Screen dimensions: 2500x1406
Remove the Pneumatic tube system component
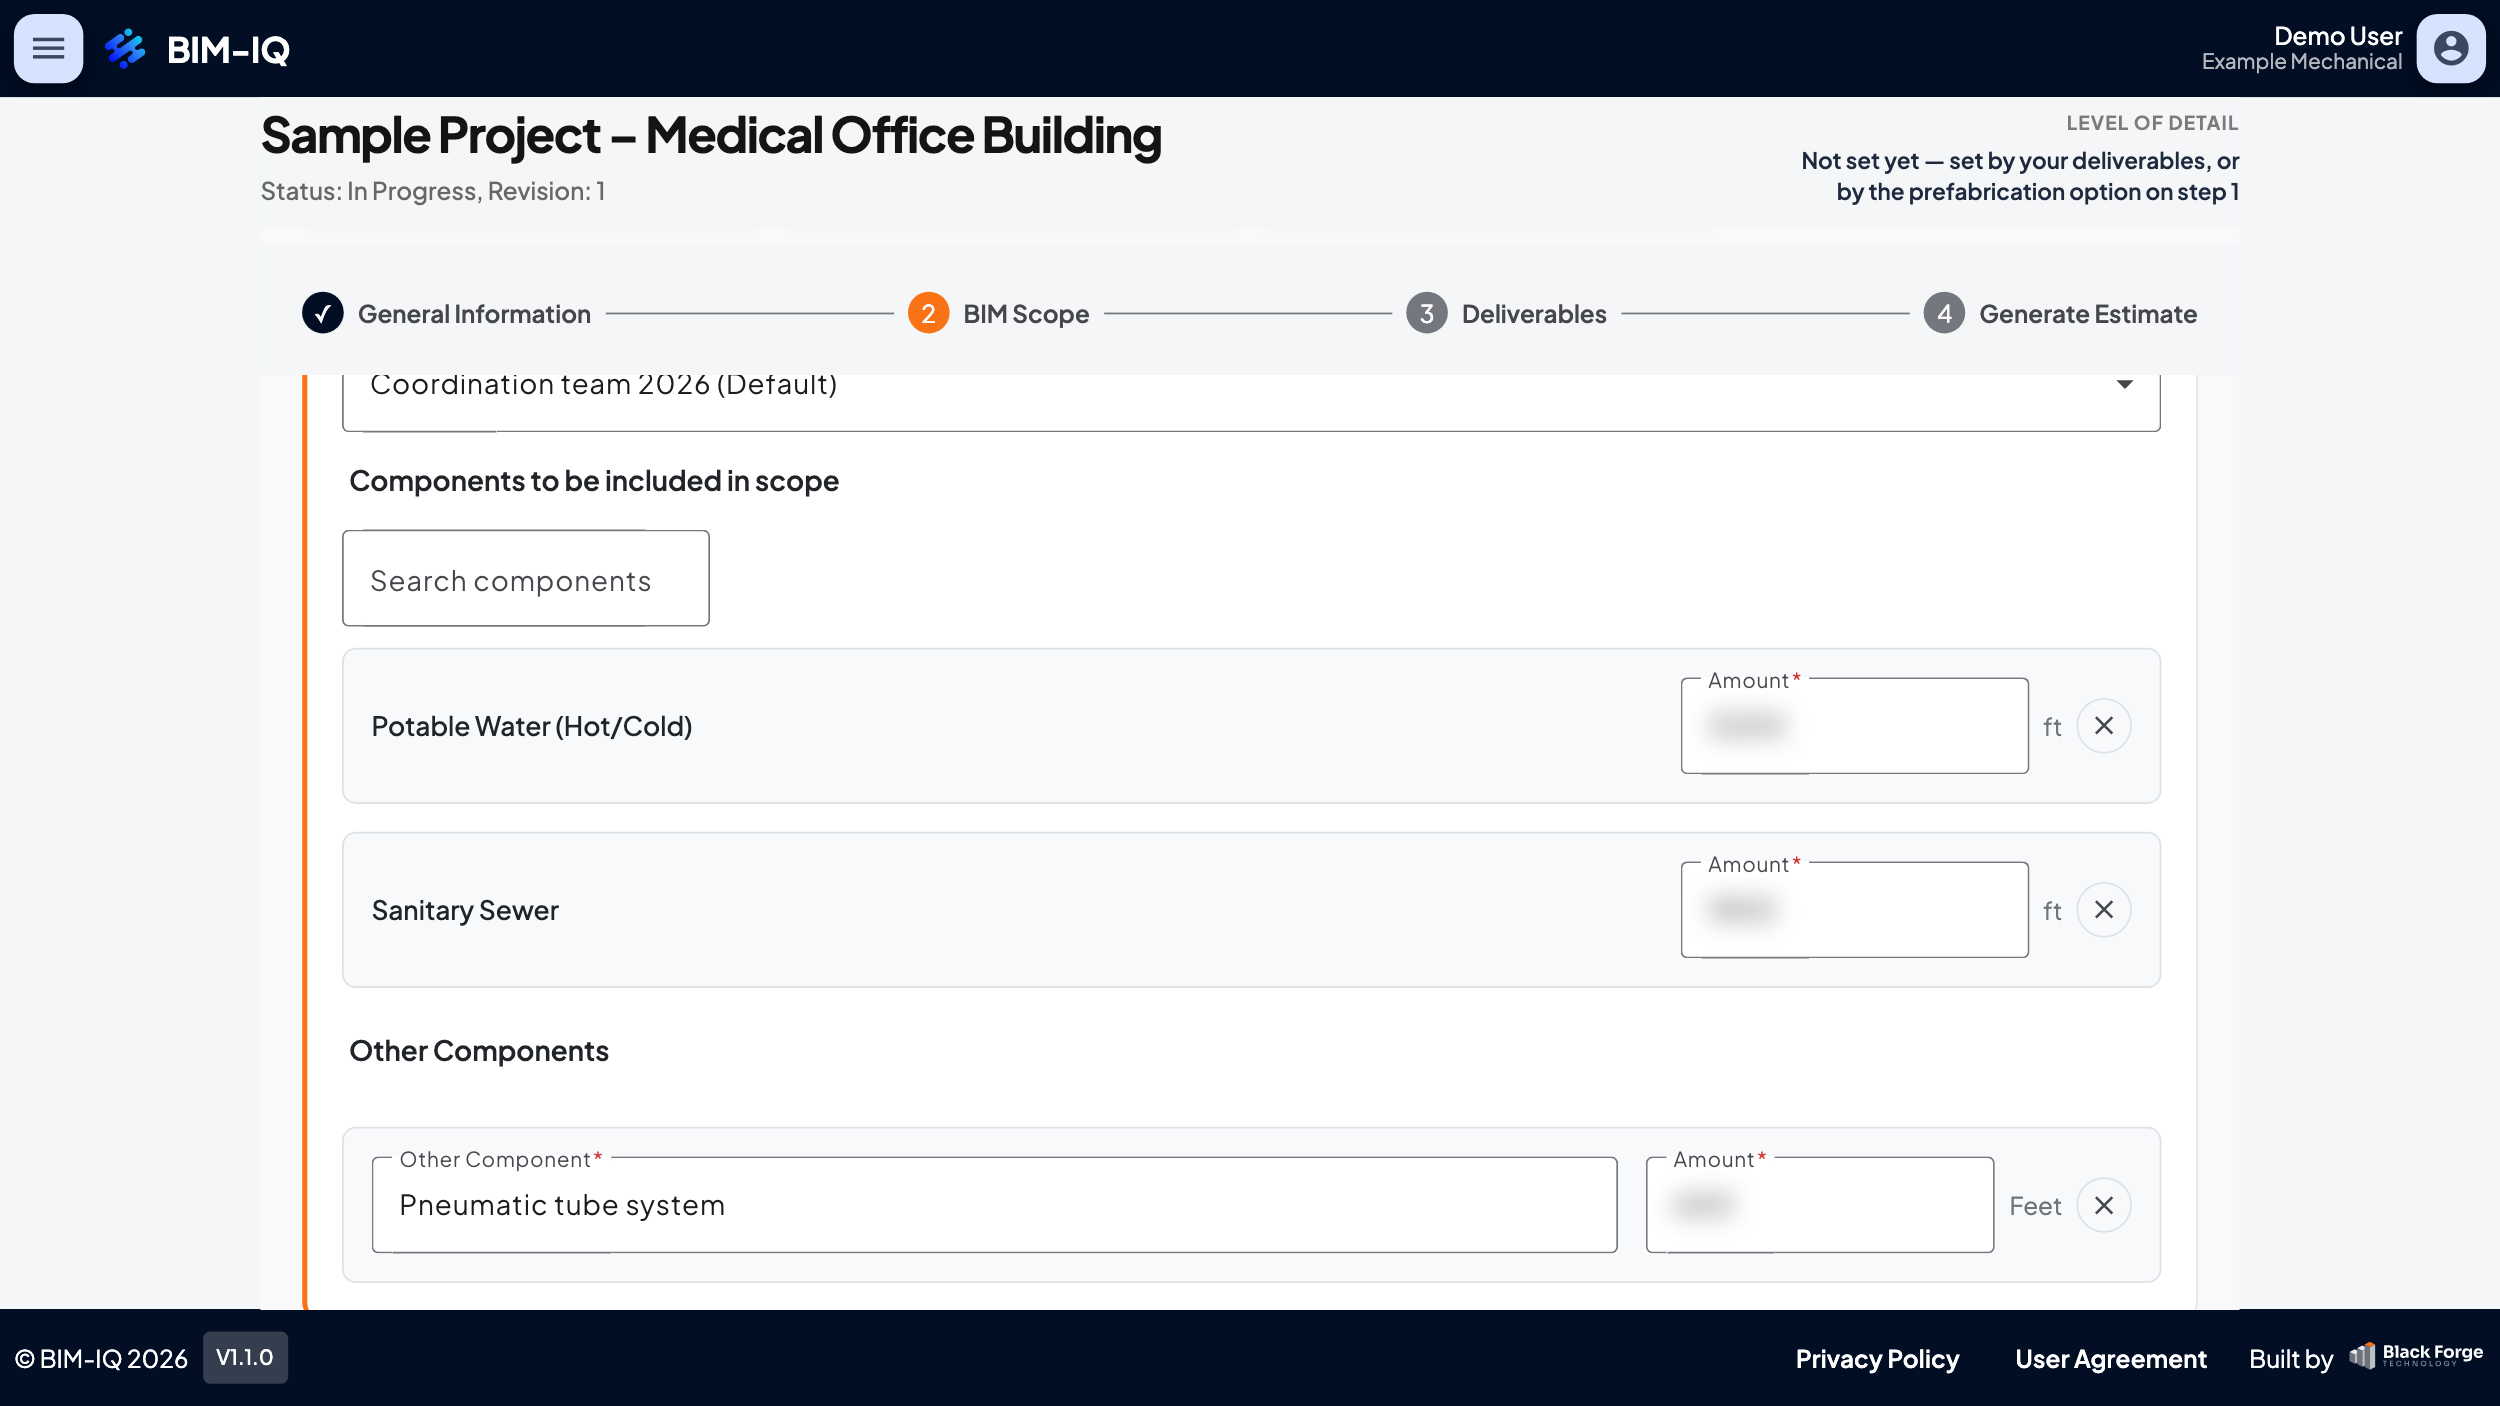(x=2103, y=1205)
